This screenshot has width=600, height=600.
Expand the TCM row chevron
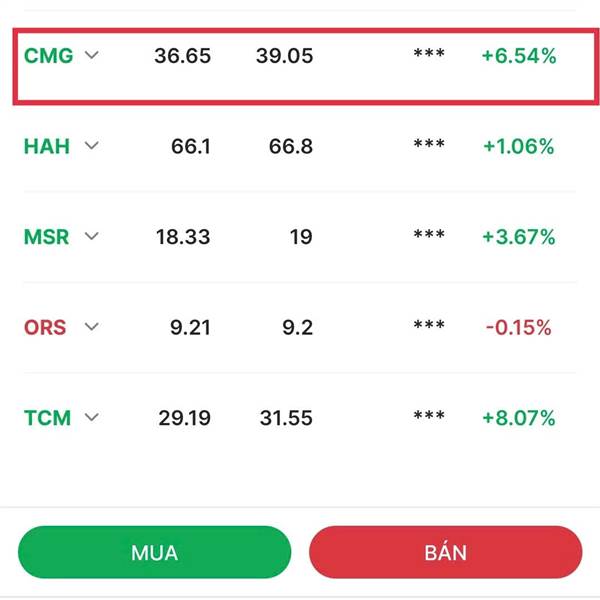(92, 417)
